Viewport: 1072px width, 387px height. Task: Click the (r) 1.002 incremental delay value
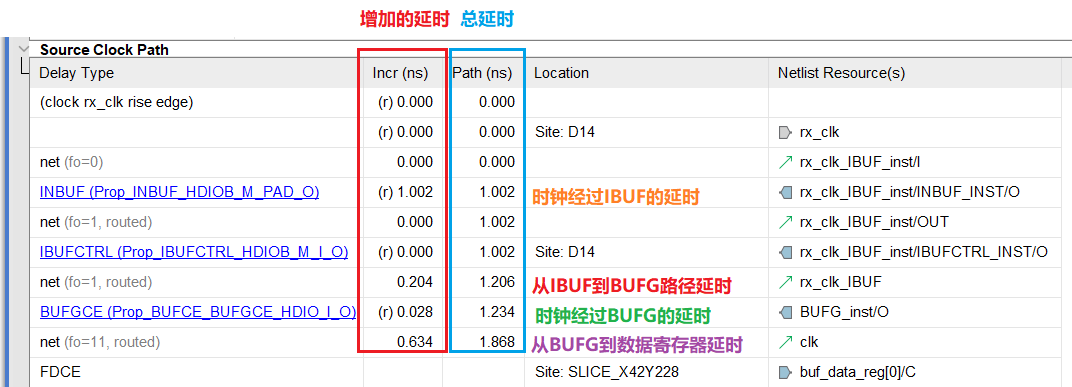point(405,192)
